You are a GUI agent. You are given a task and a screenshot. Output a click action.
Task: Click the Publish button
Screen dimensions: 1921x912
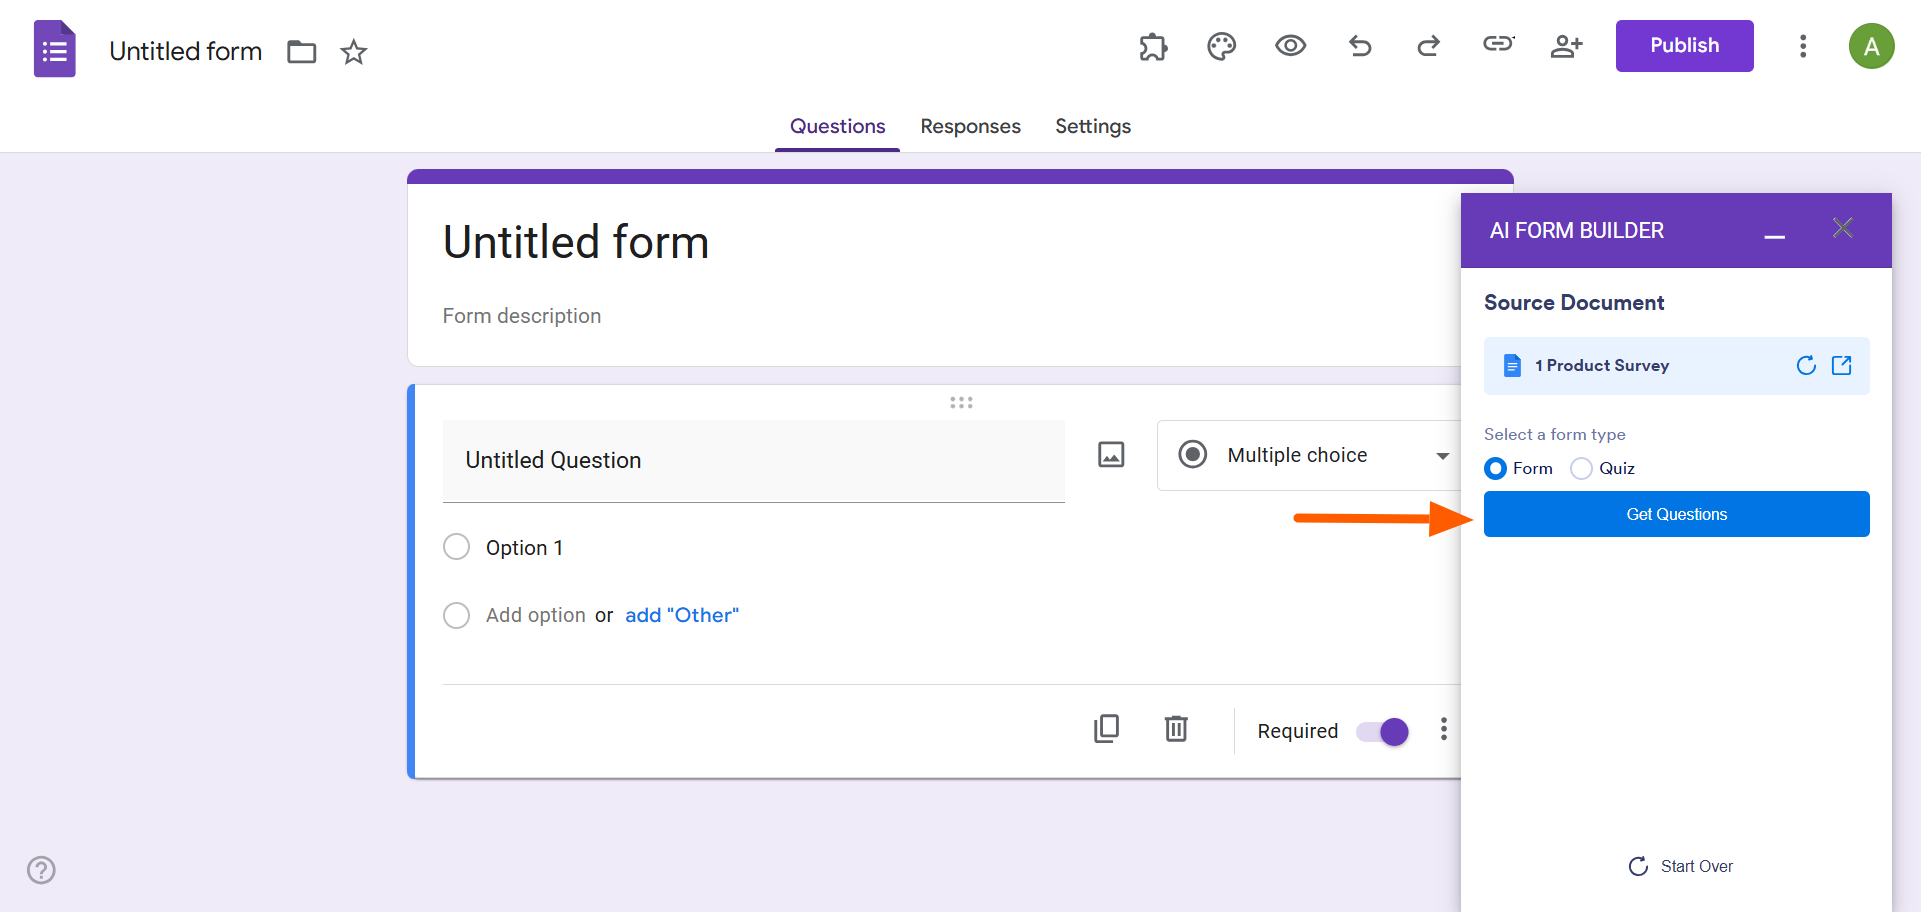click(1684, 46)
